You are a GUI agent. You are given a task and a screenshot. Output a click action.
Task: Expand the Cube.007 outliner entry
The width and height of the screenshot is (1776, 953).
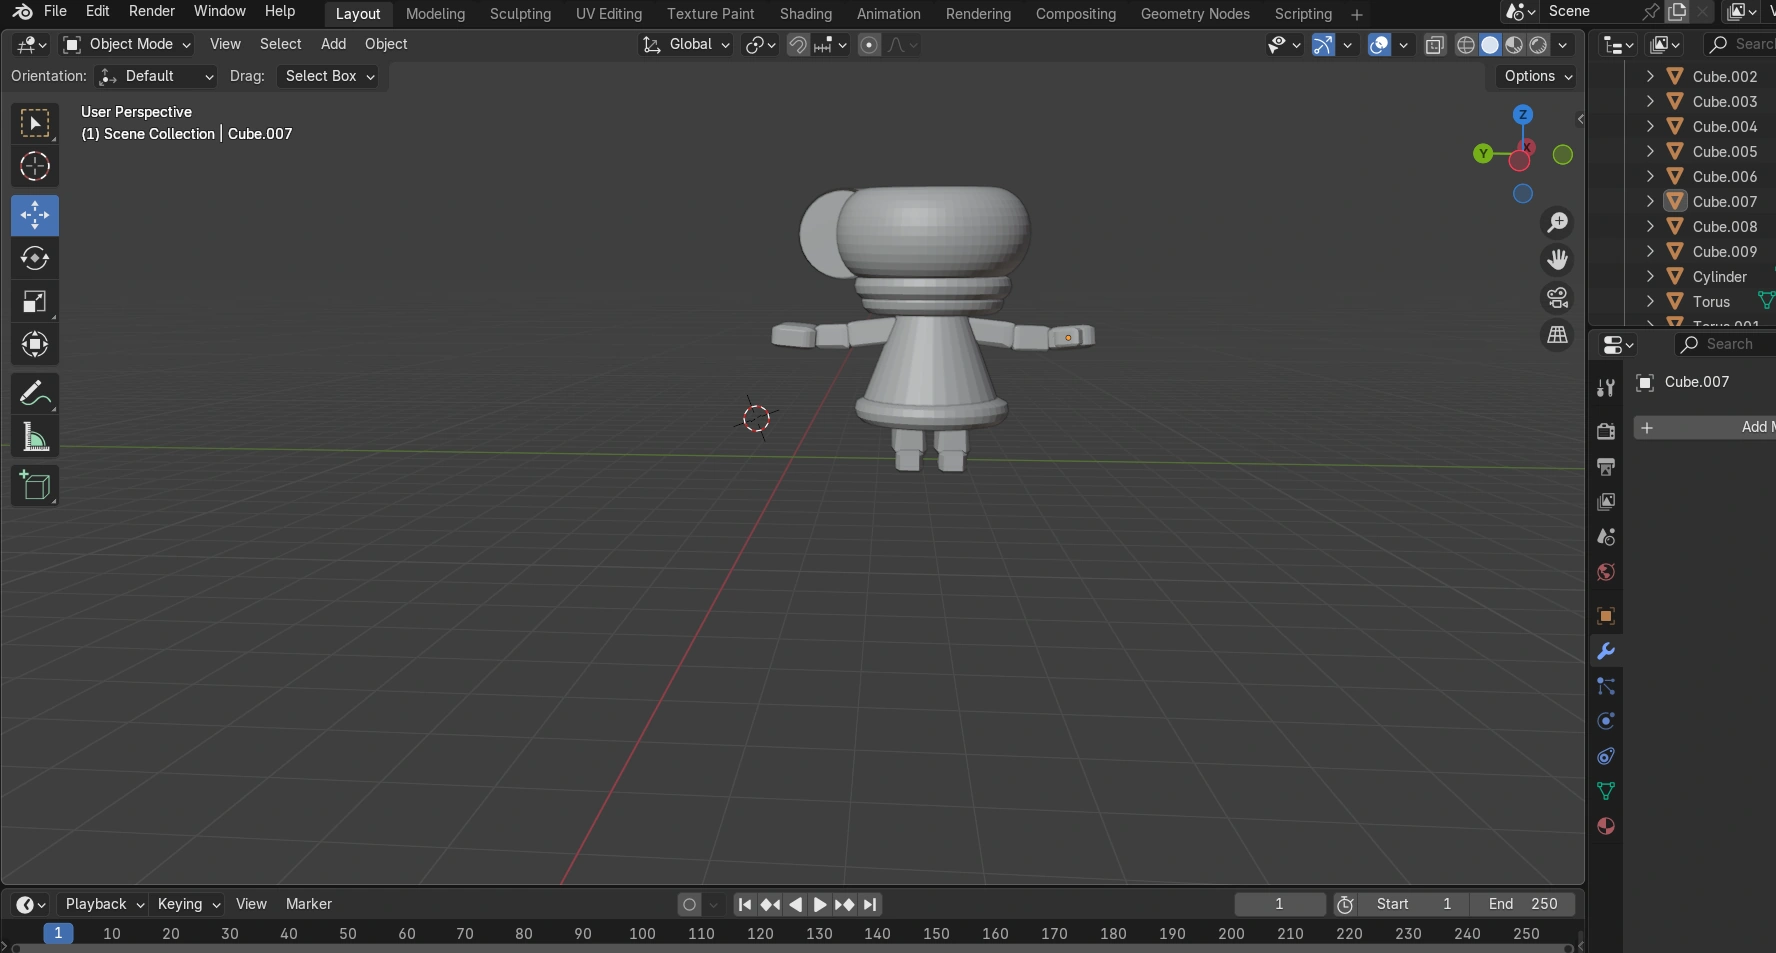click(x=1649, y=201)
